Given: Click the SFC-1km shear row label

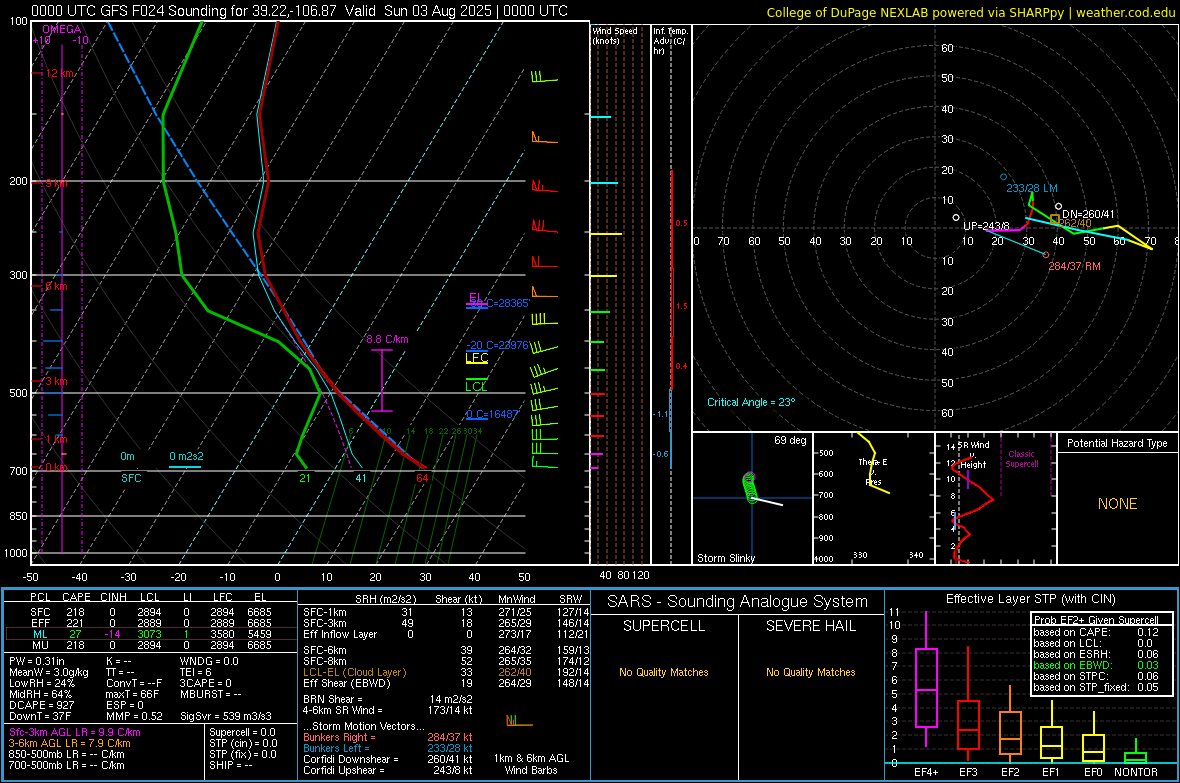Looking at the screenshot, I should pyautogui.click(x=325, y=612).
